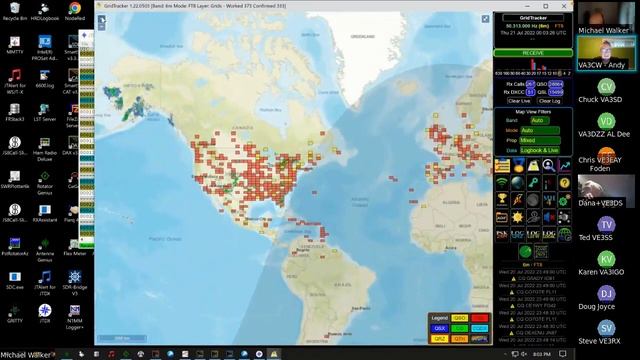Open the HRDLogbook desktop shortcut
The height and width of the screenshot is (360, 640).
click(45, 12)
